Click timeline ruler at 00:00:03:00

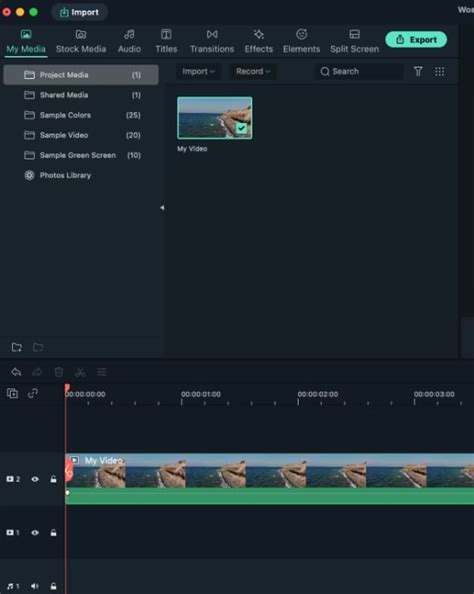click(x=434, y=394)
